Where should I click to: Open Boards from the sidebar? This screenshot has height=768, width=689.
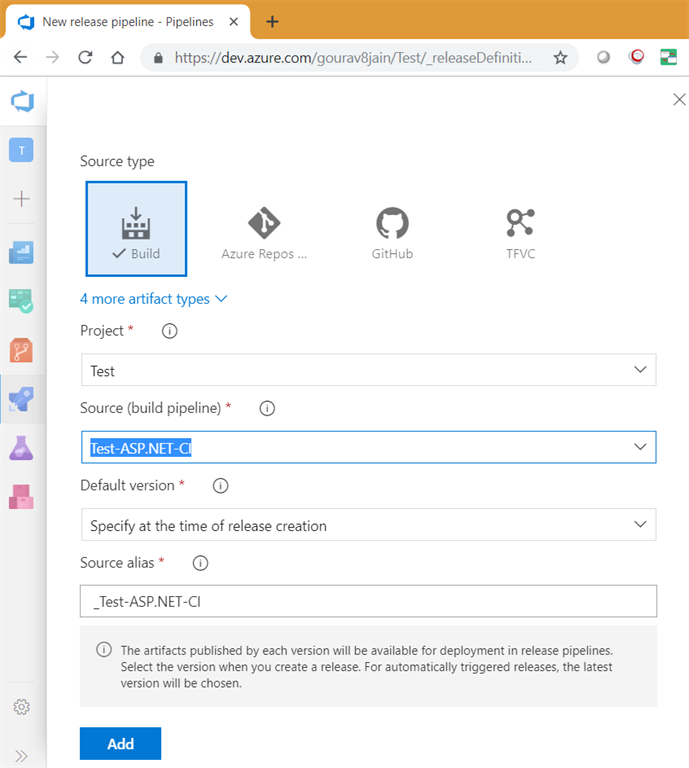21,301
